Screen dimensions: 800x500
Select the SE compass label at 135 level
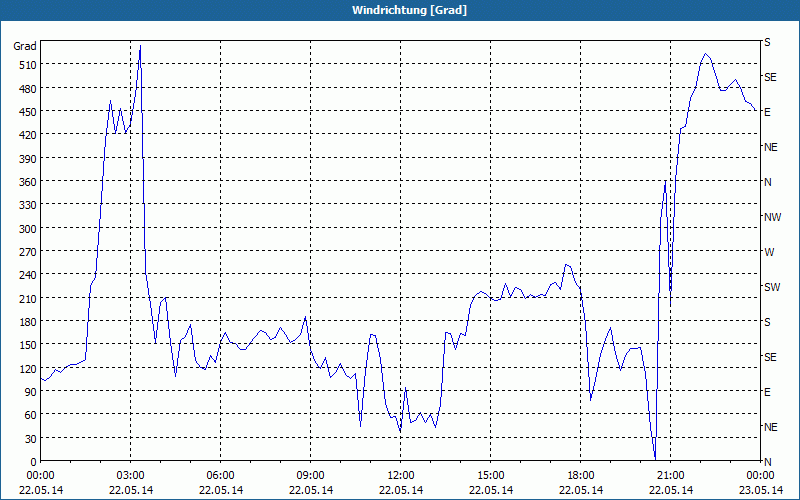coord(770,358)
